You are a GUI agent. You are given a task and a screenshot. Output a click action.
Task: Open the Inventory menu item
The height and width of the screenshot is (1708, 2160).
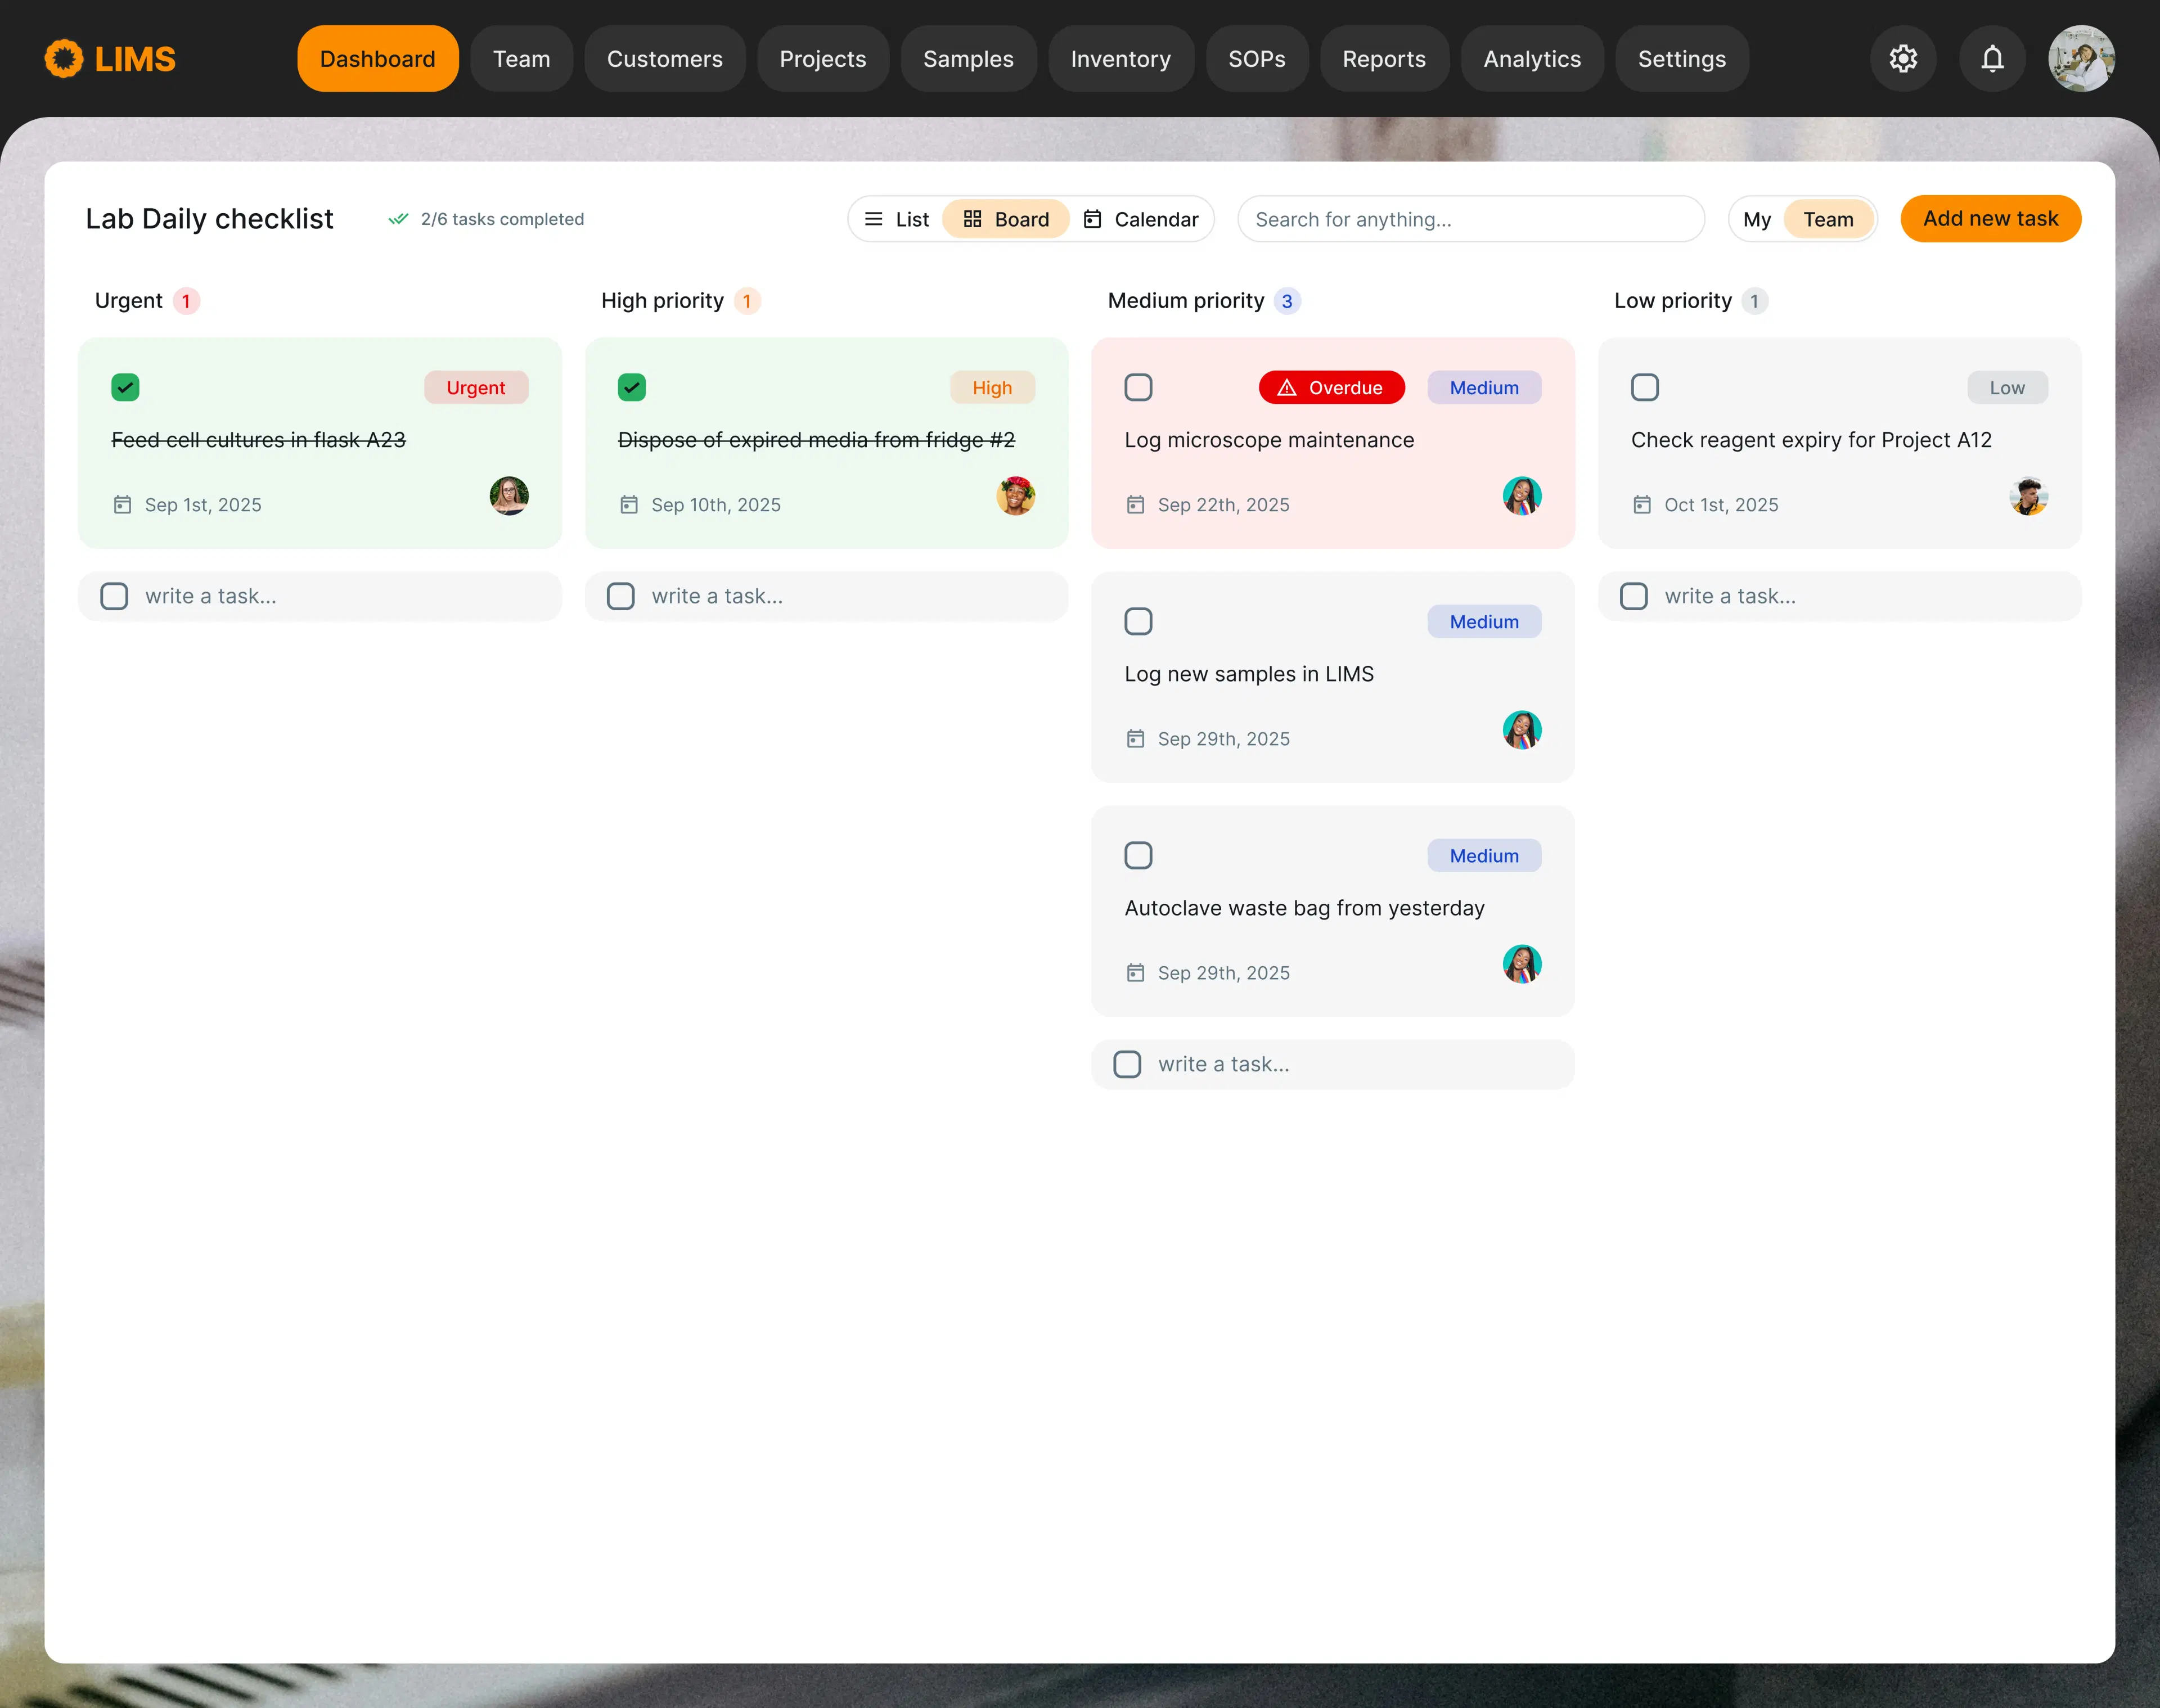pyautogui.click(x=1120, y=59)
